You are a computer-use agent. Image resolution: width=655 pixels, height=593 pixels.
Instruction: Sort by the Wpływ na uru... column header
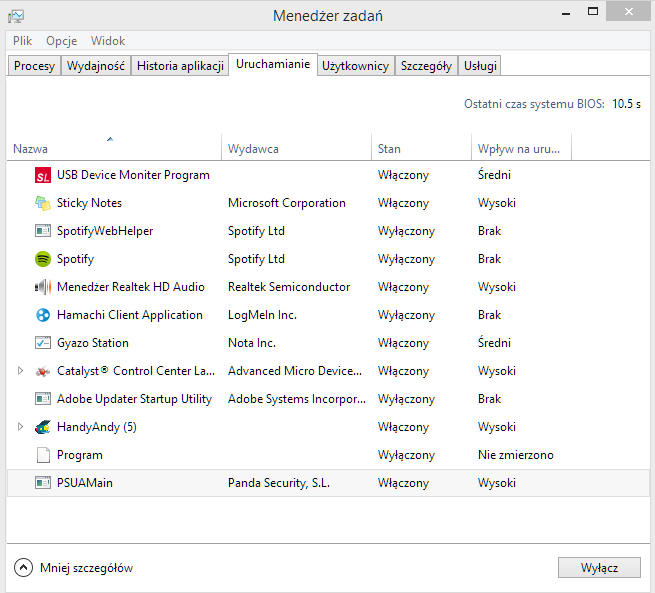(521, 147)
